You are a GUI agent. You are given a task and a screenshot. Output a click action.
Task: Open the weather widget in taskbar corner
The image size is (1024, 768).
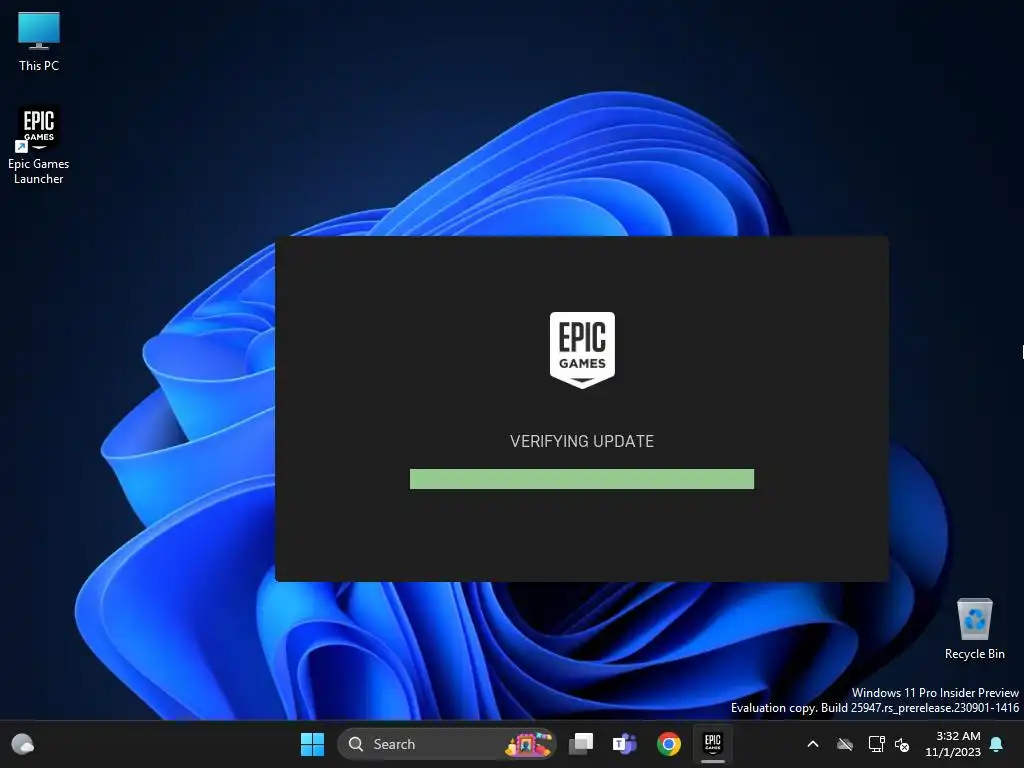pos(23,744)
